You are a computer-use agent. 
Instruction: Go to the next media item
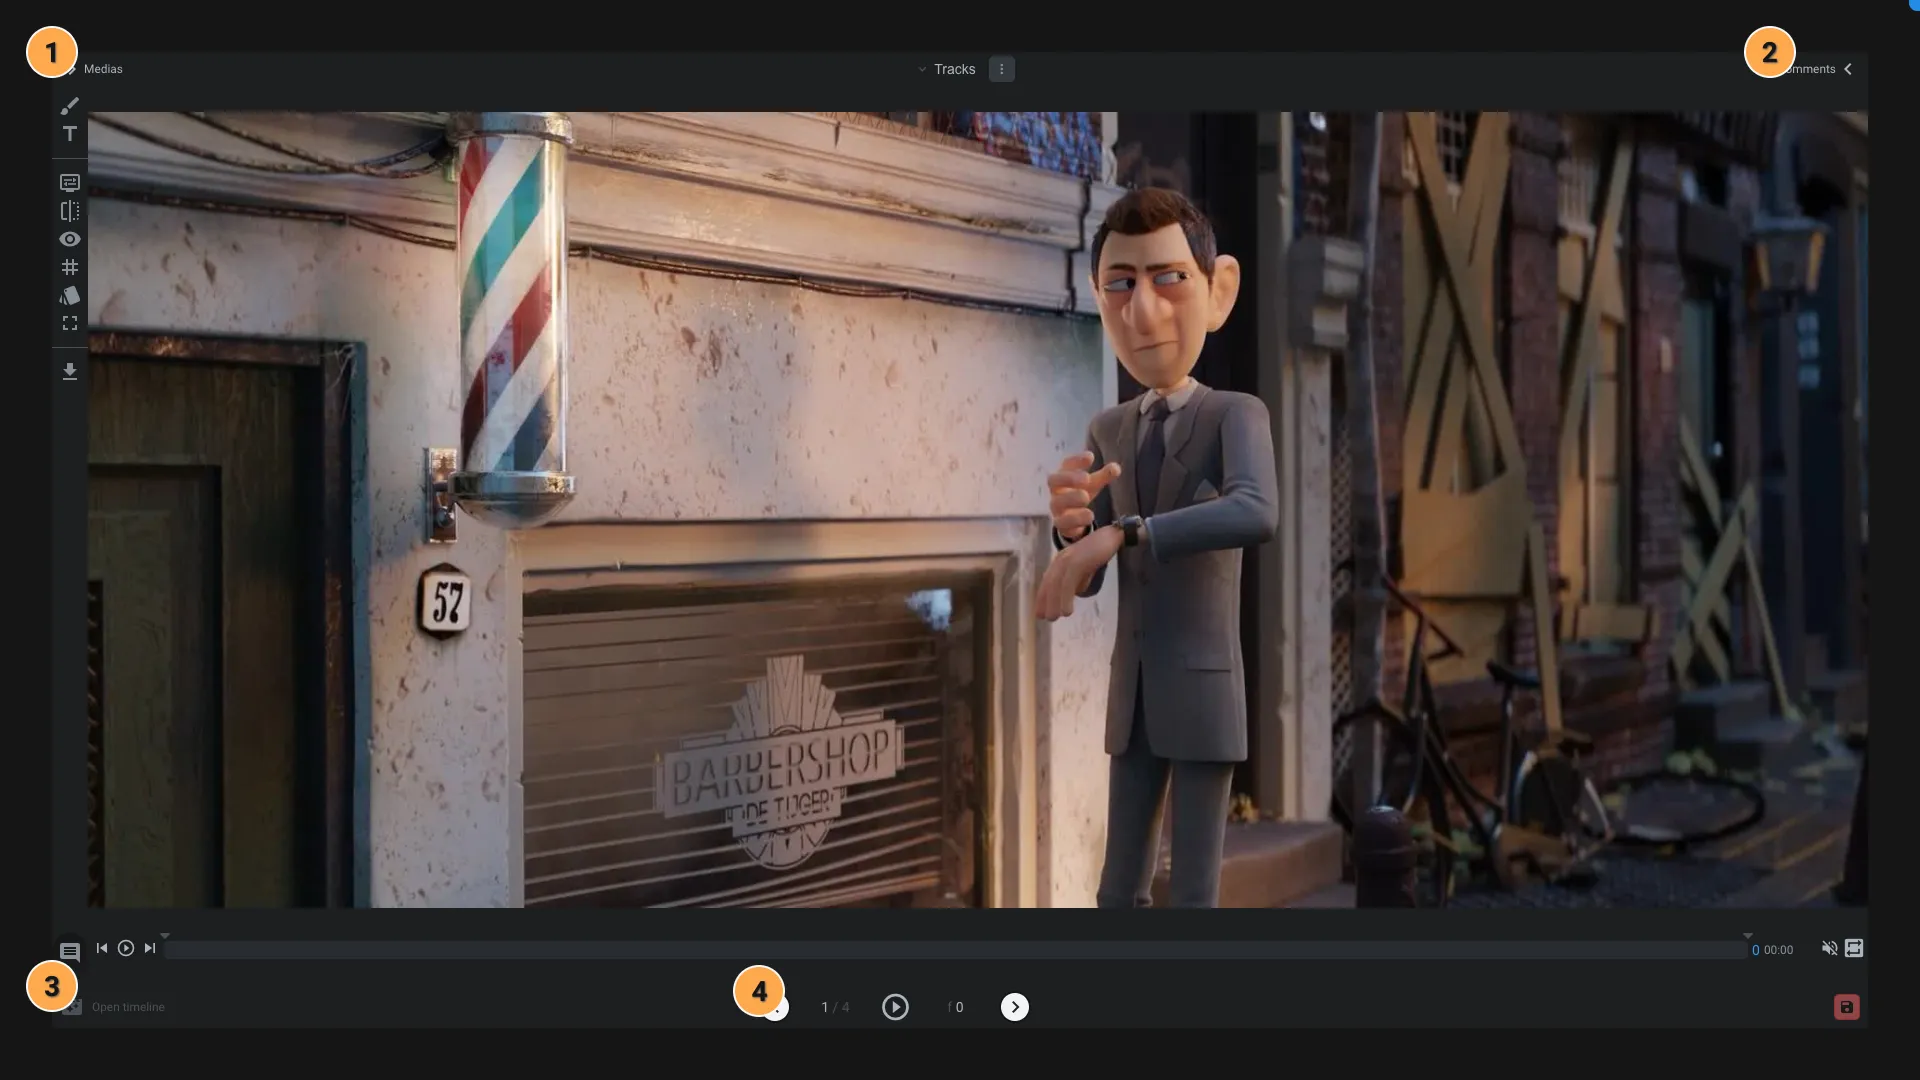click(x=1015, y=1007)
